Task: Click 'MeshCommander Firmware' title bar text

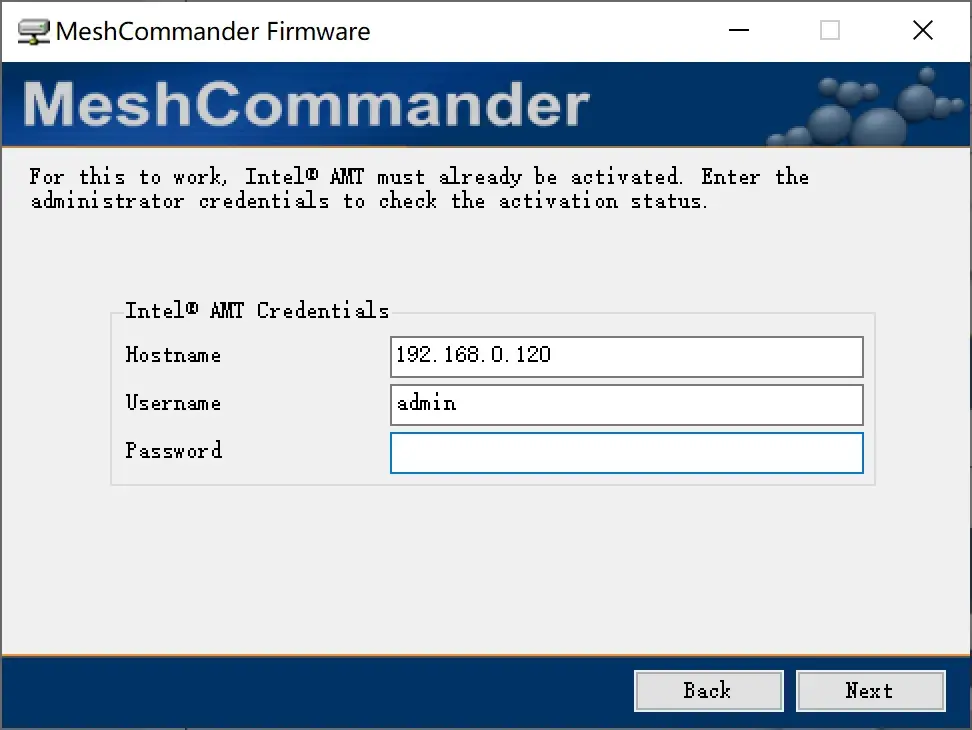Action: point(212,31)
